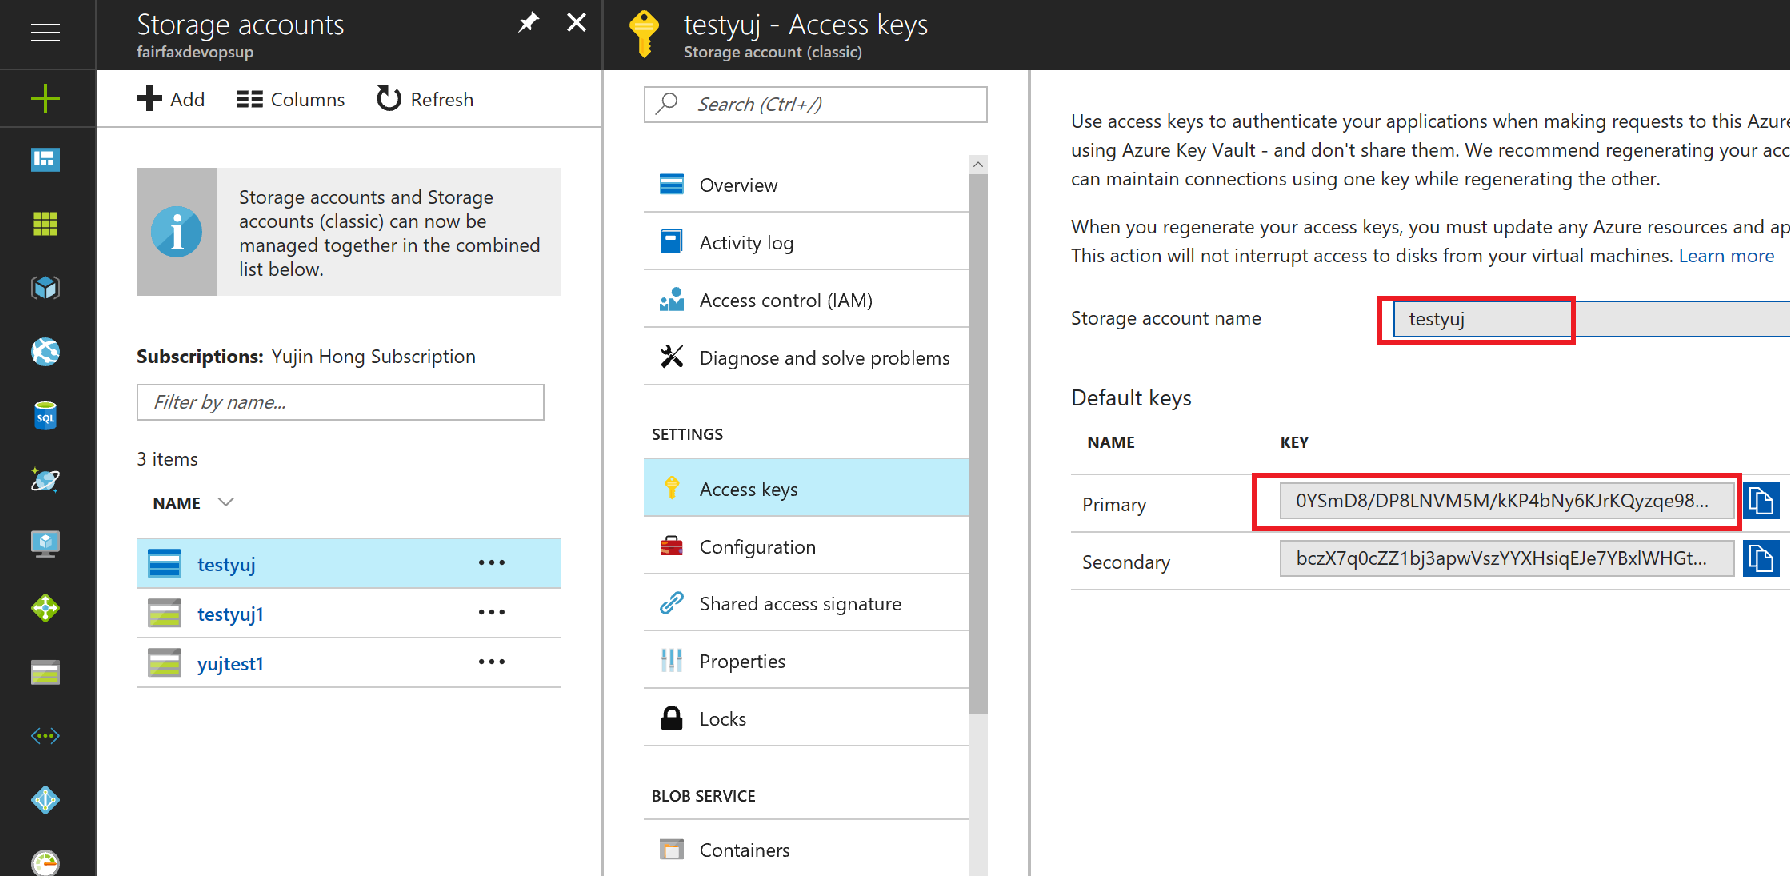Image resolution: width=1790 pixels, height=878 pixels.
Task: Click the 'Yujin Hong Subscription' text
Action: 373,356
